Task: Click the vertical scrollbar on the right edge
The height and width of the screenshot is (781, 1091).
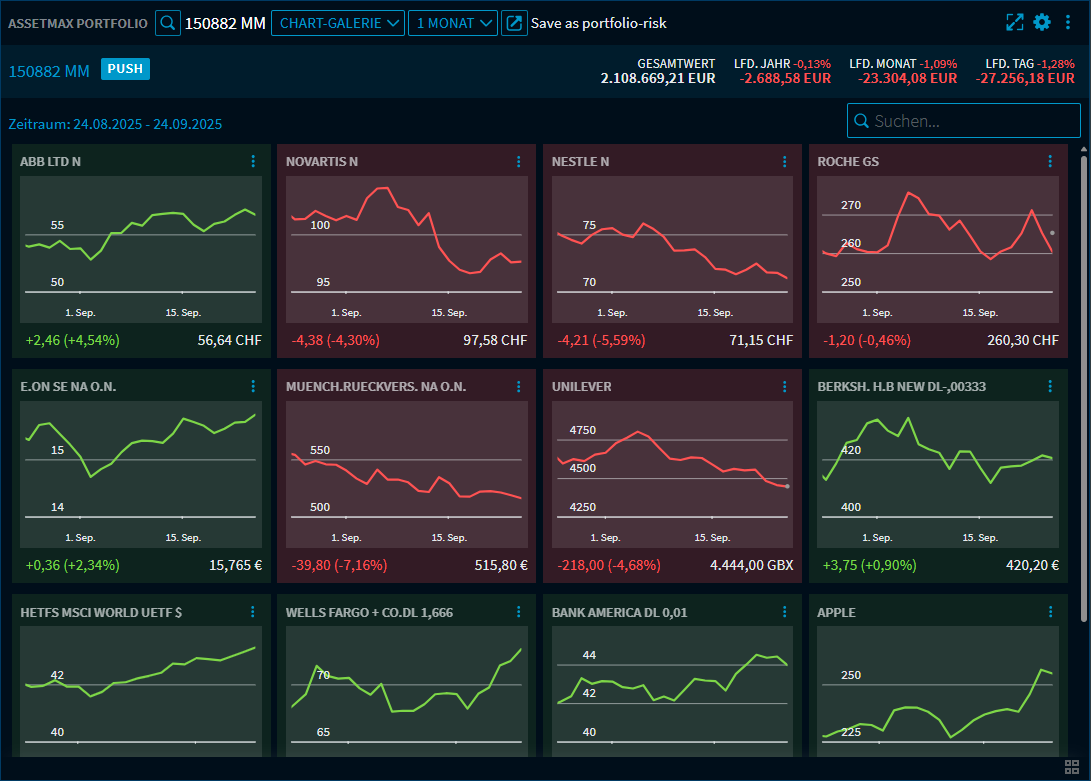Action: click(1084, 300)
